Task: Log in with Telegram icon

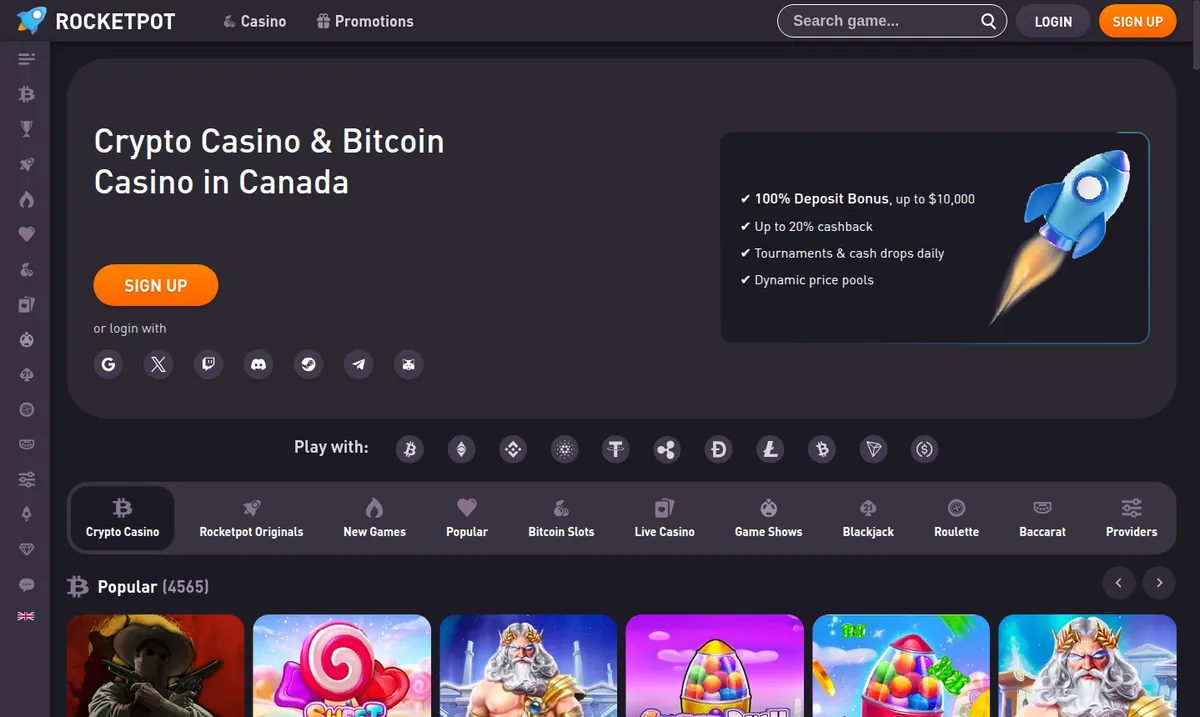Action: 359,365
